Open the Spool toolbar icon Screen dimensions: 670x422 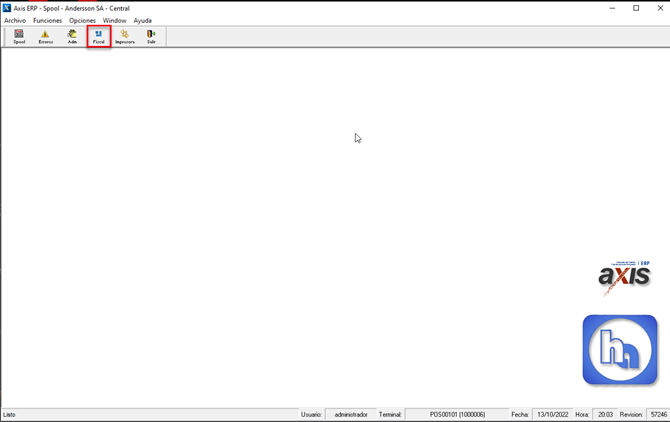point(19,37)
